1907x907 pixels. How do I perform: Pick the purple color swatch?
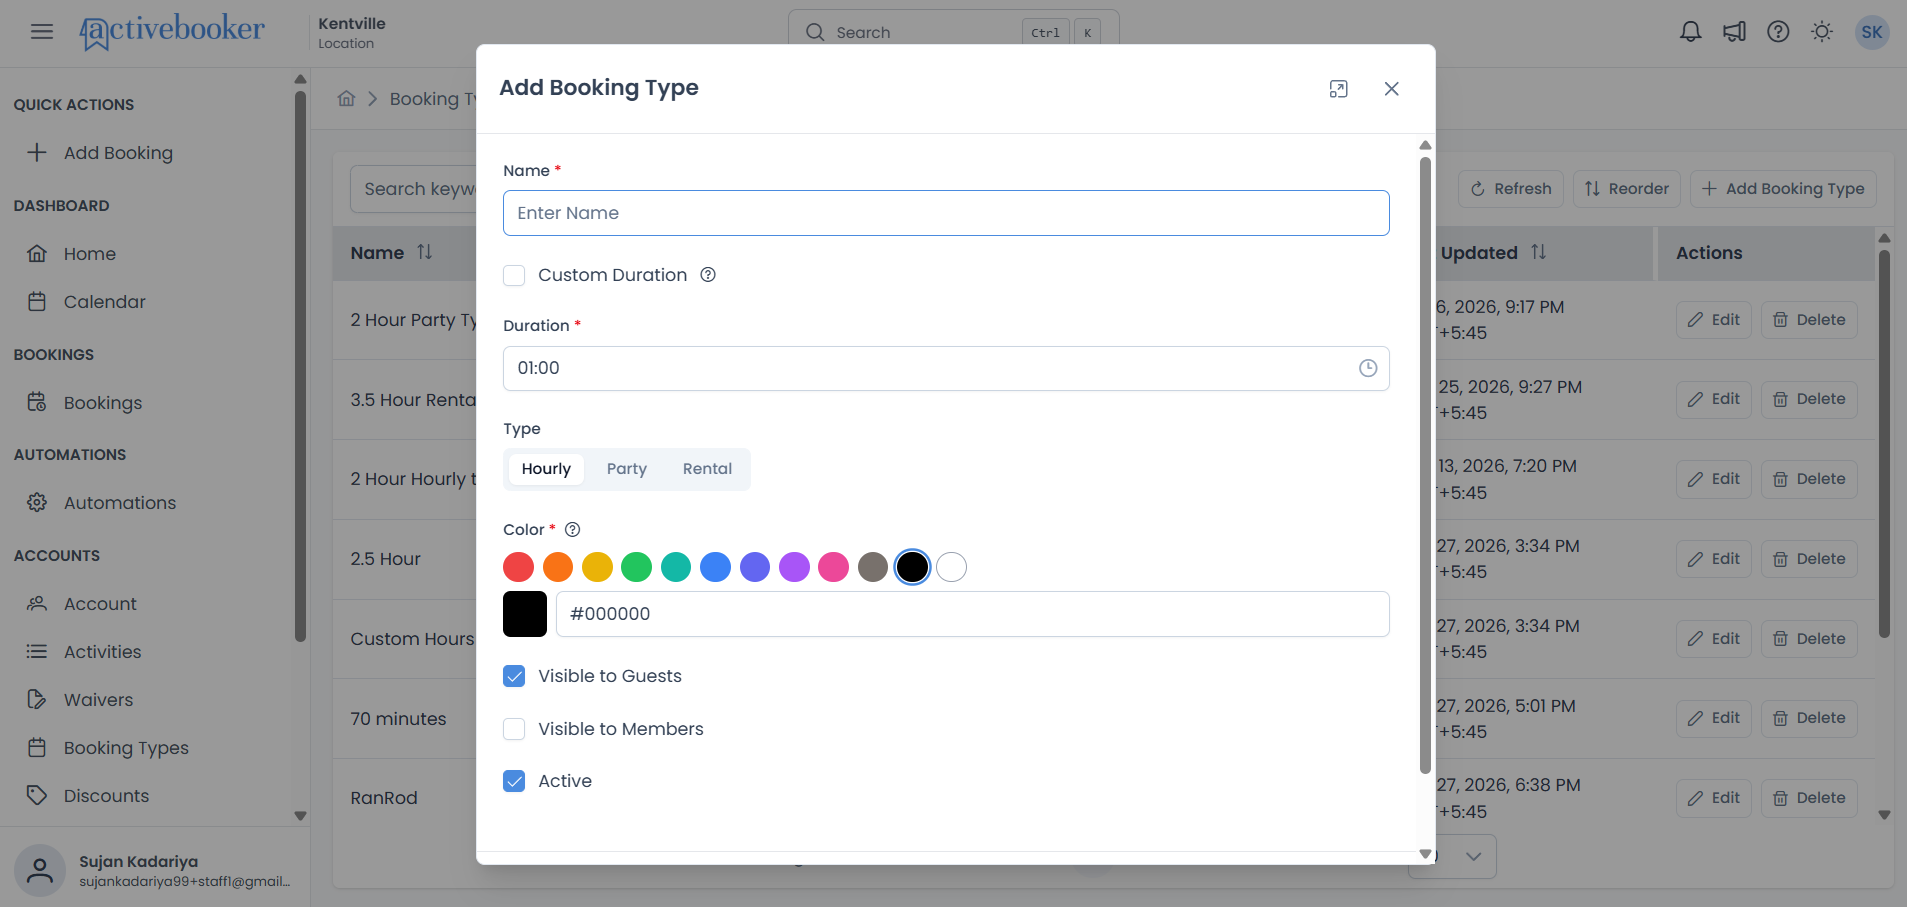[794, 567]
